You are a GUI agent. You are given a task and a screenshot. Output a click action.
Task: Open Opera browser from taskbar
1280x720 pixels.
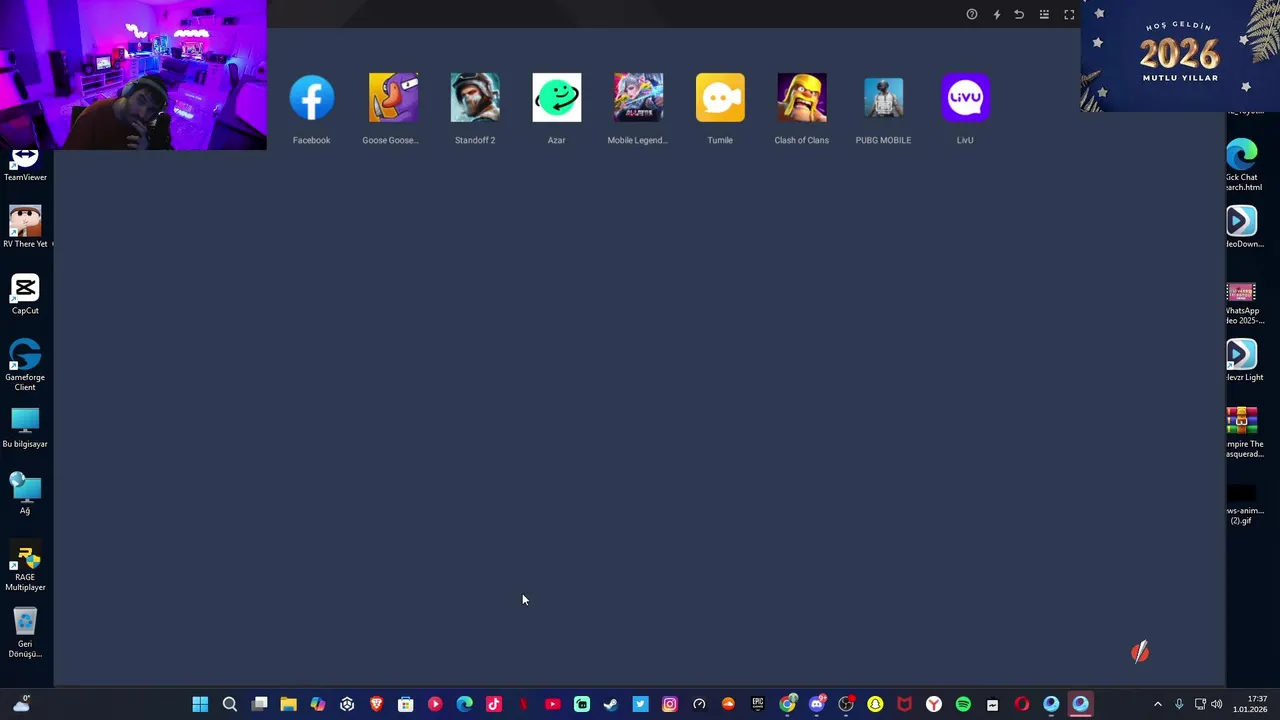1021,704
